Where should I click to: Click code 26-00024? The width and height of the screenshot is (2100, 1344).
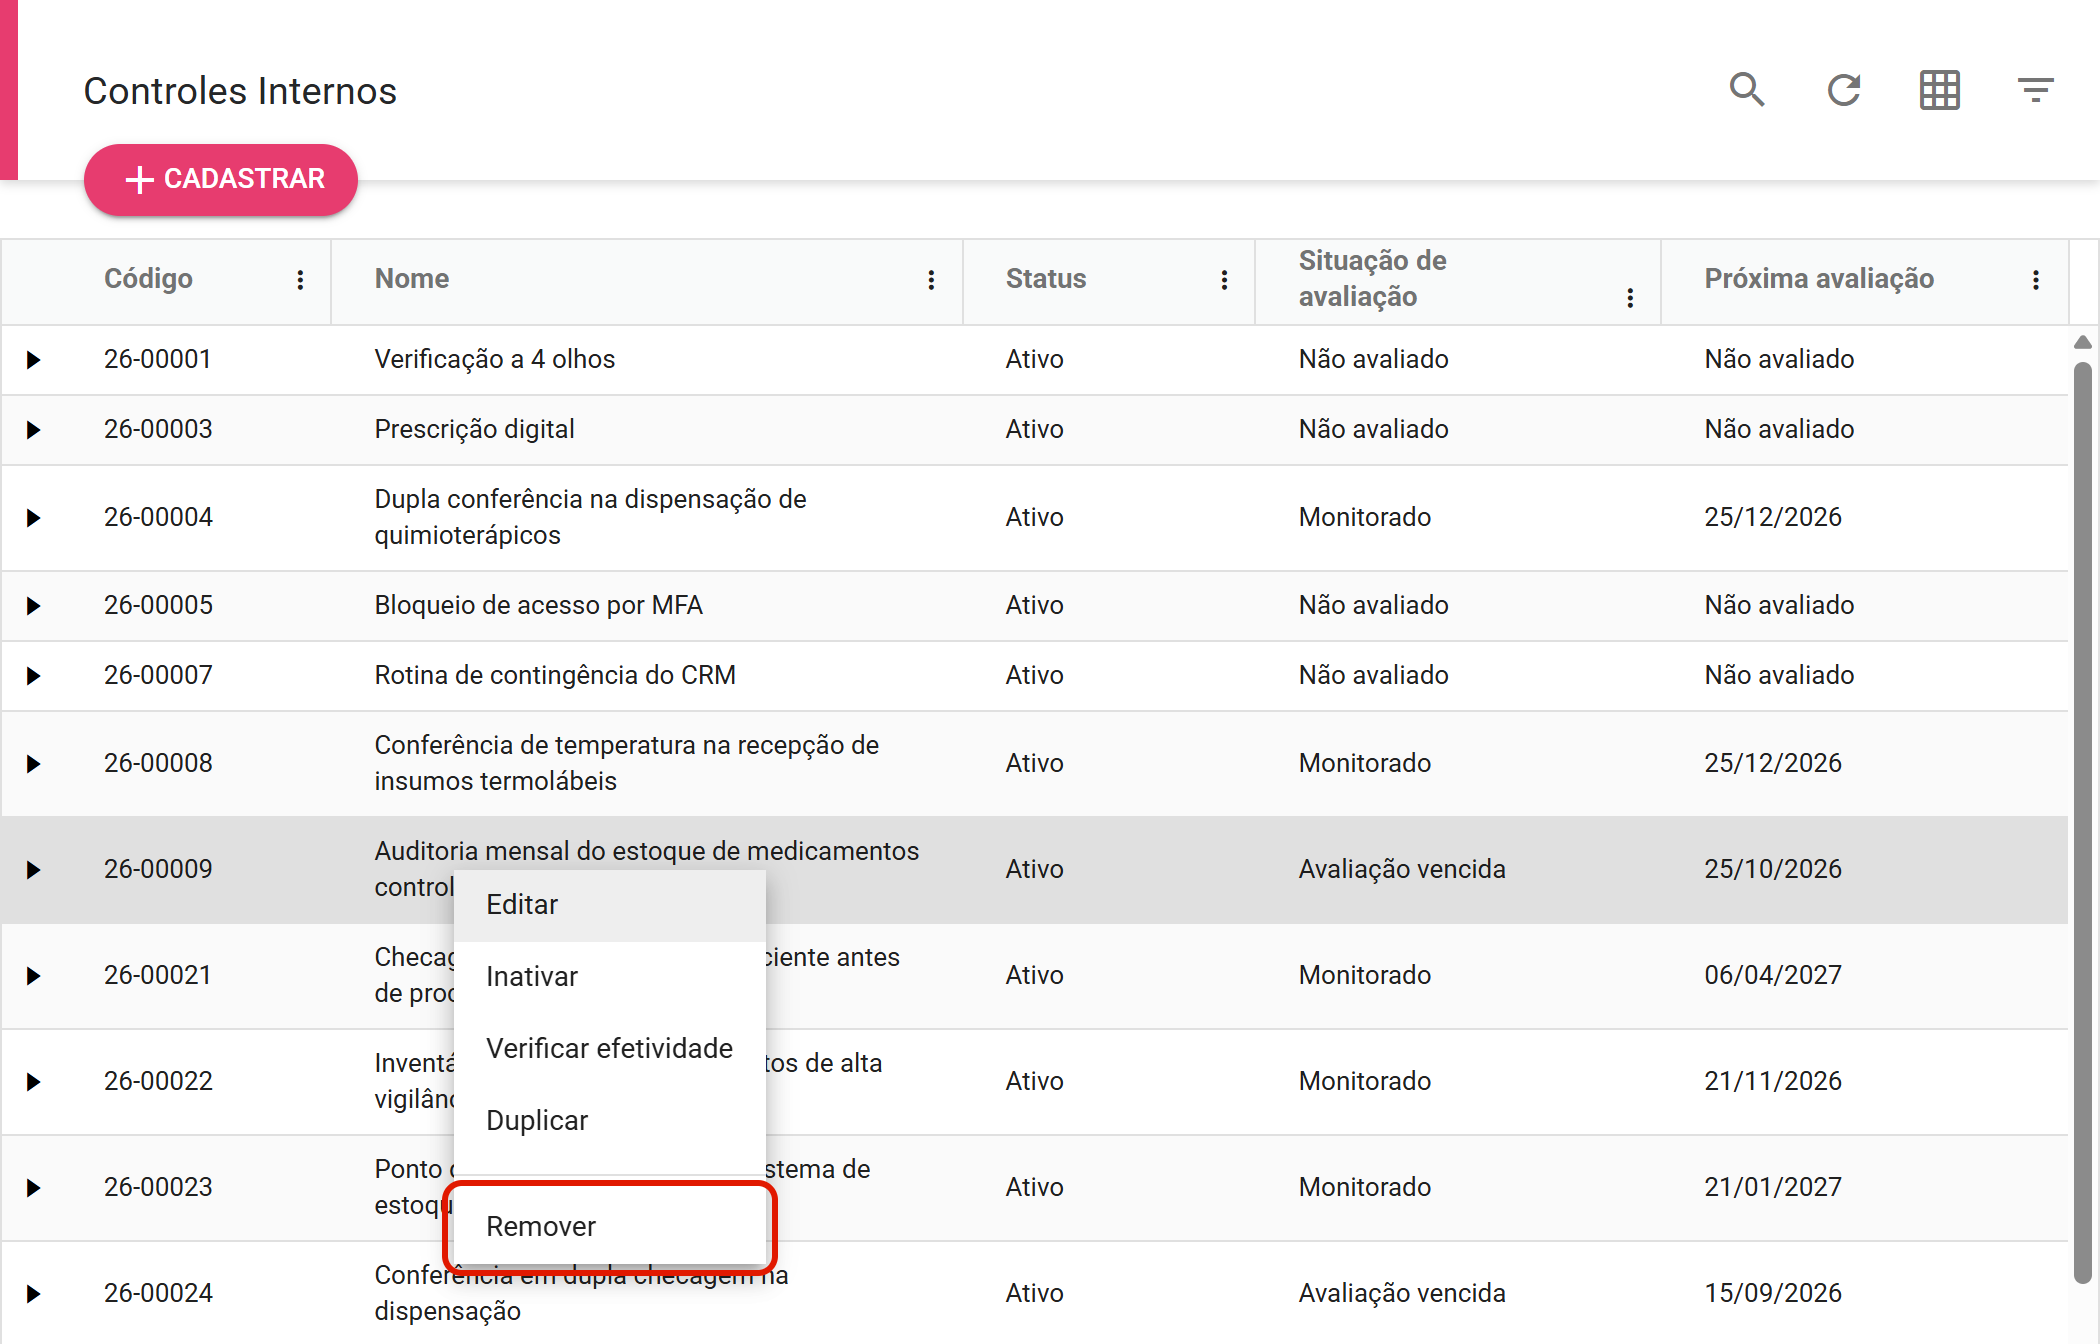click(x=158, y=1293)
